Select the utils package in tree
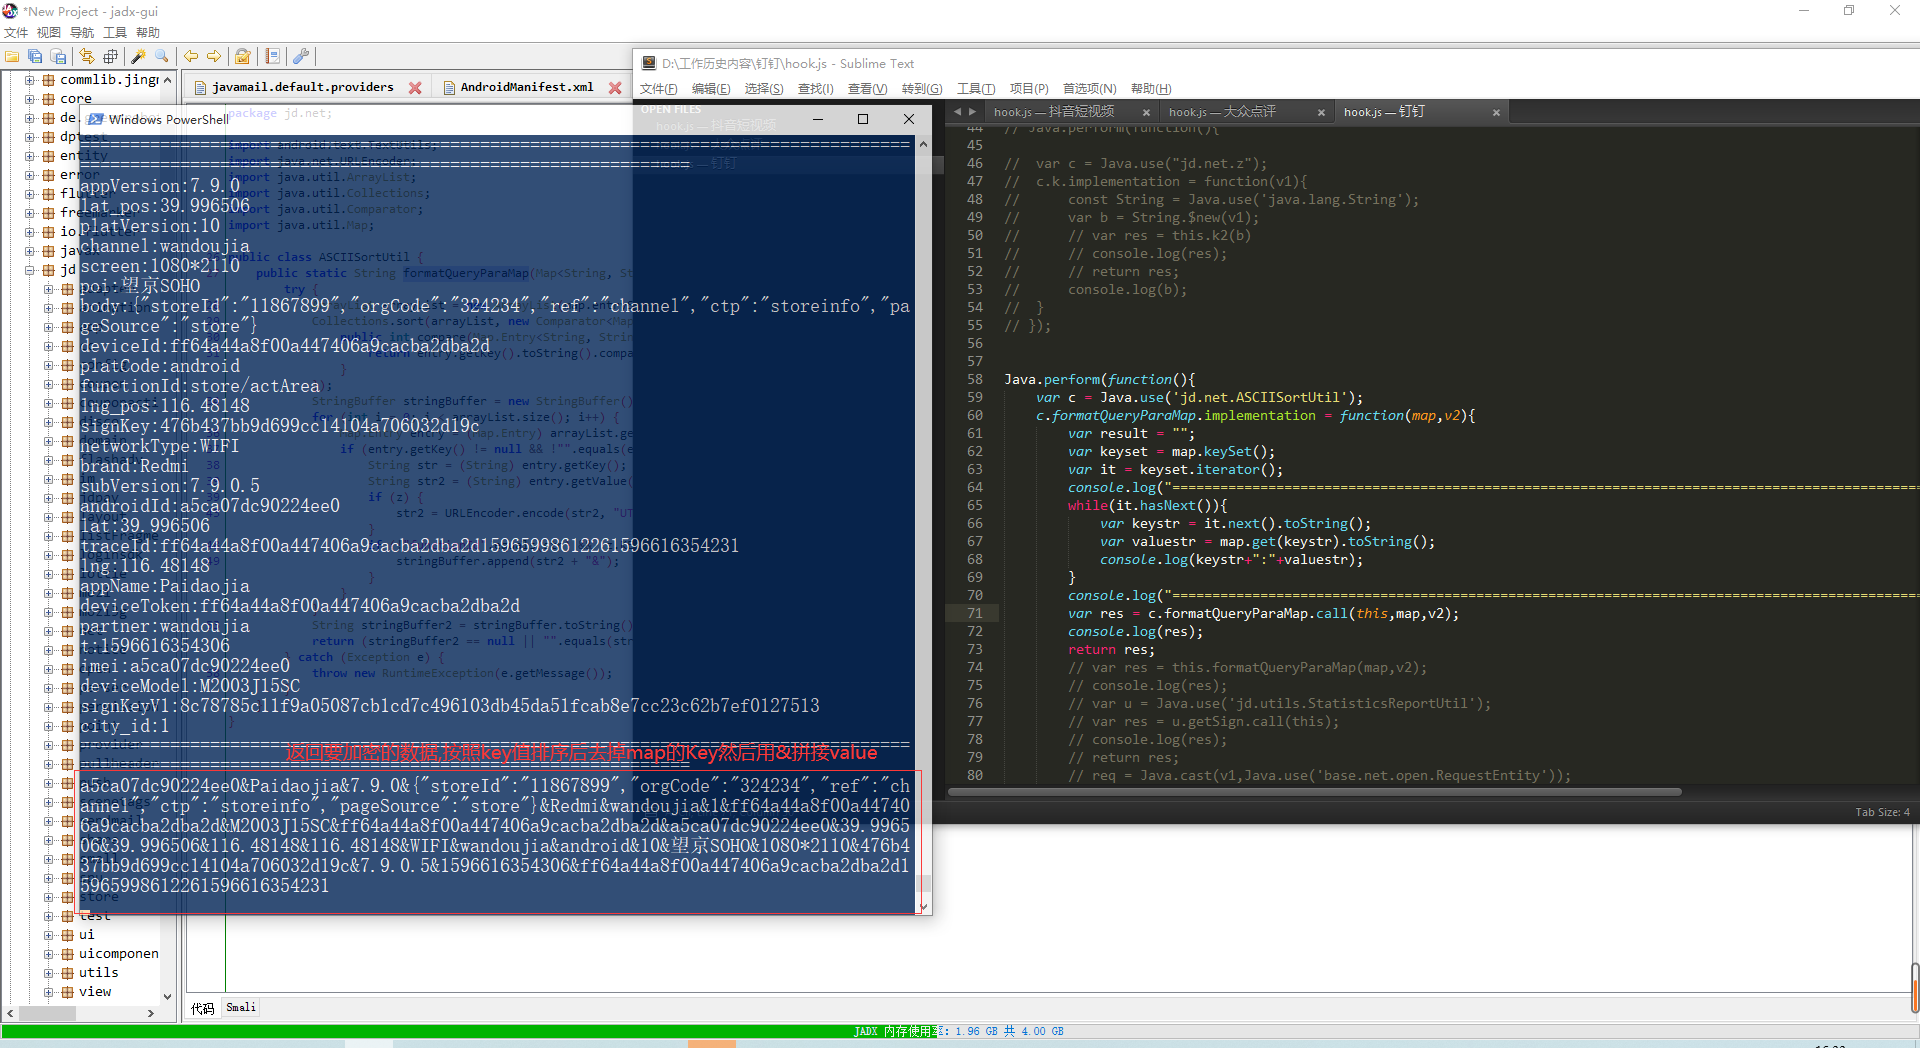The width and height of the screenshot is (1920, 1048). (x=98, y=973)
